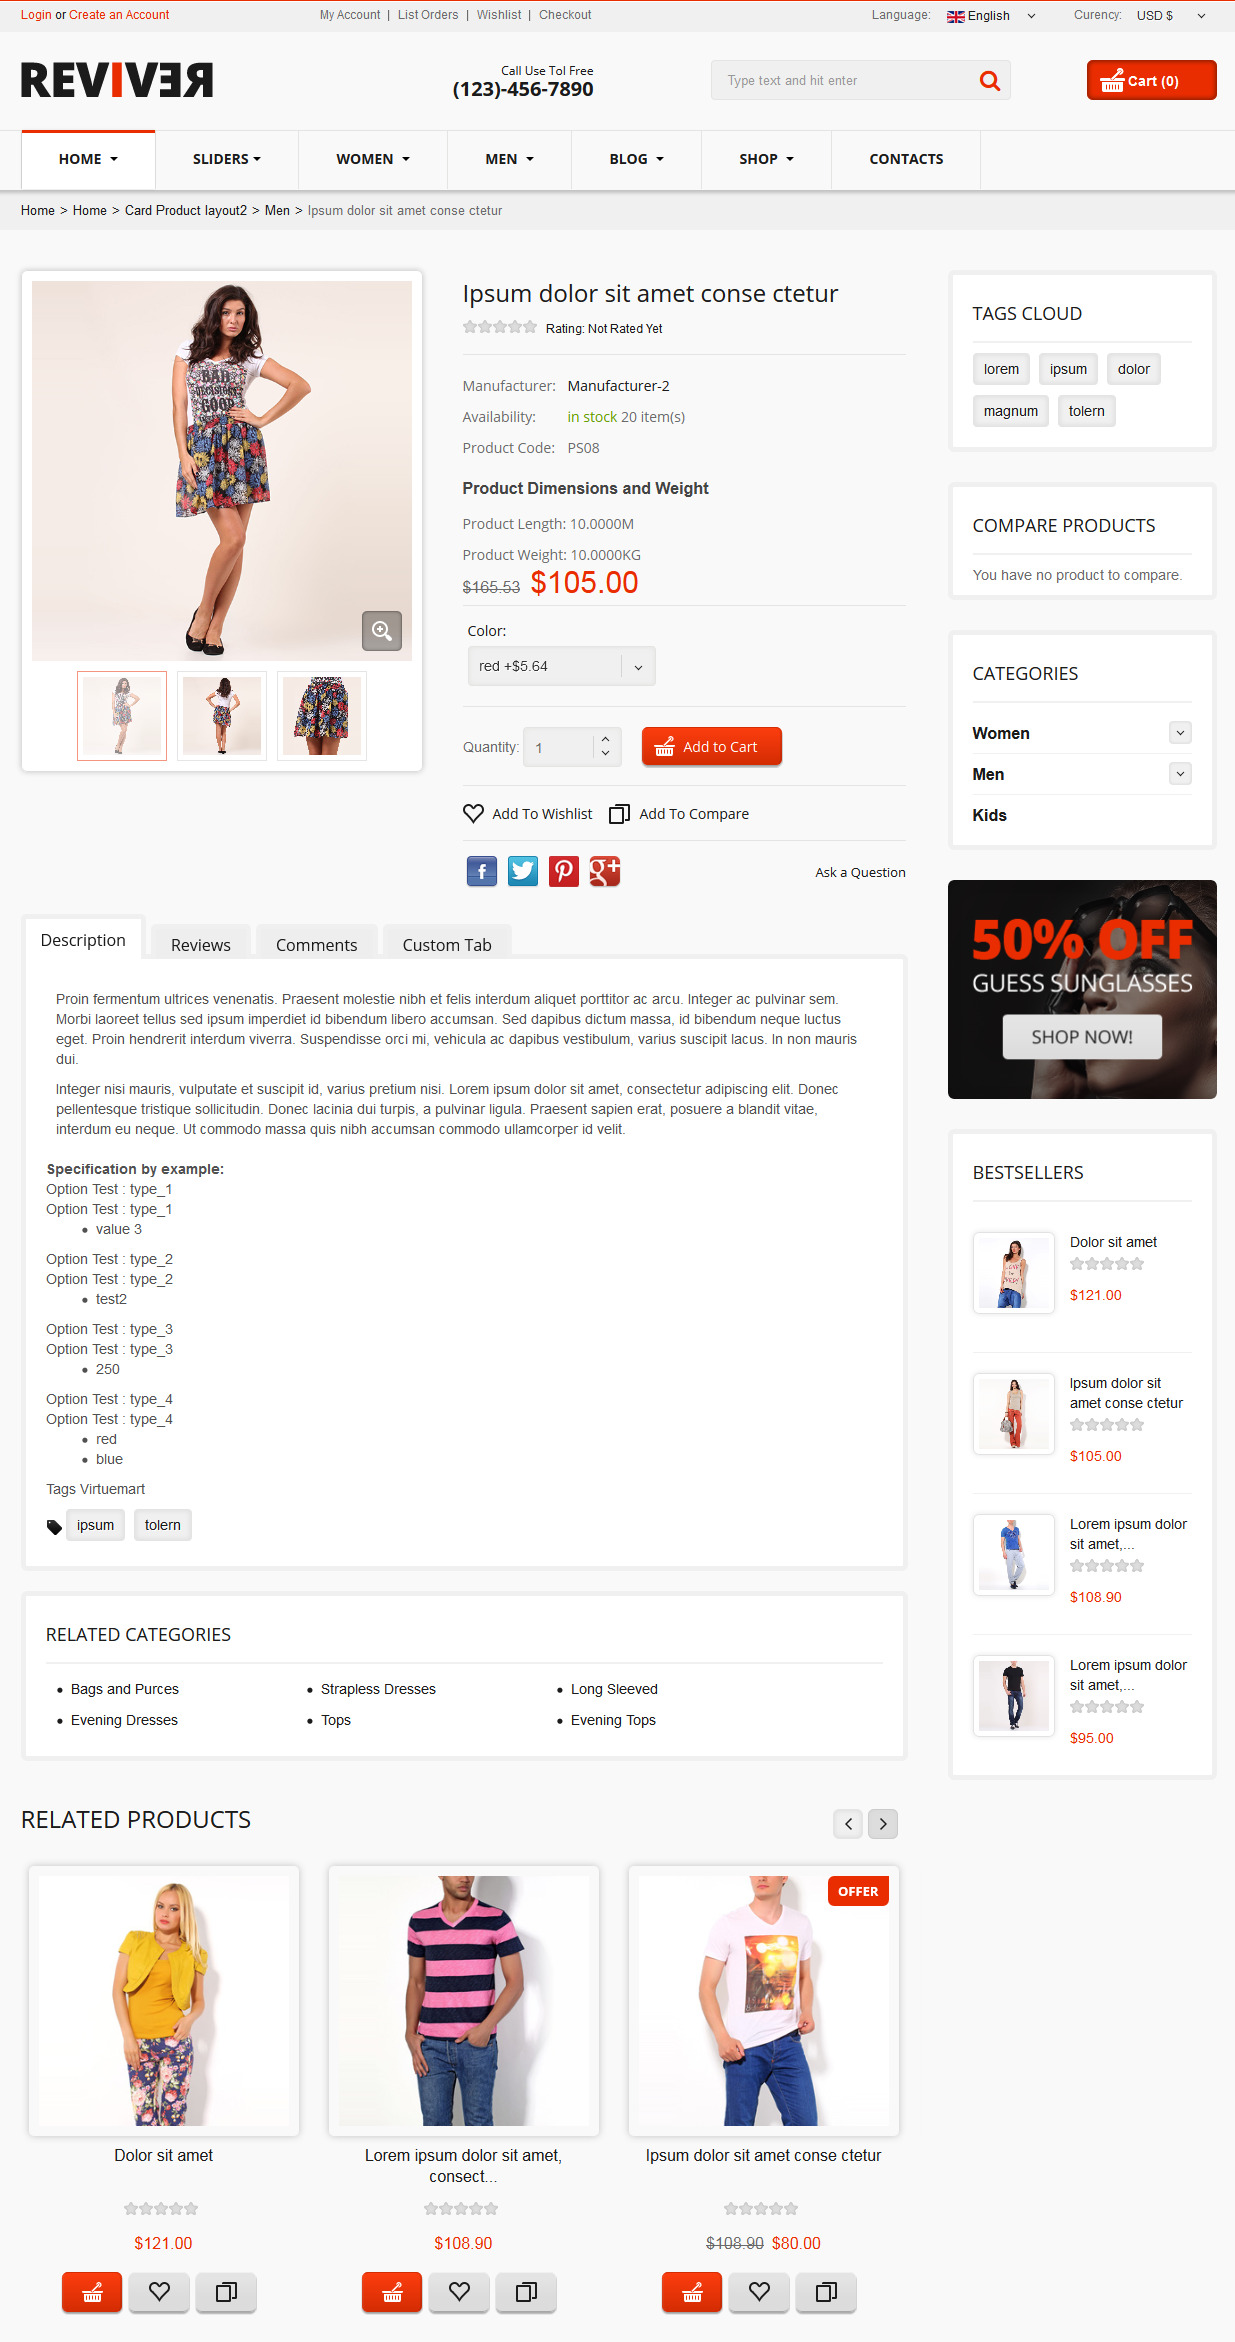This screenshot has width=1235, height=2342.
Task: Share product via Pinterest icon
Action: tap(564, 871)
